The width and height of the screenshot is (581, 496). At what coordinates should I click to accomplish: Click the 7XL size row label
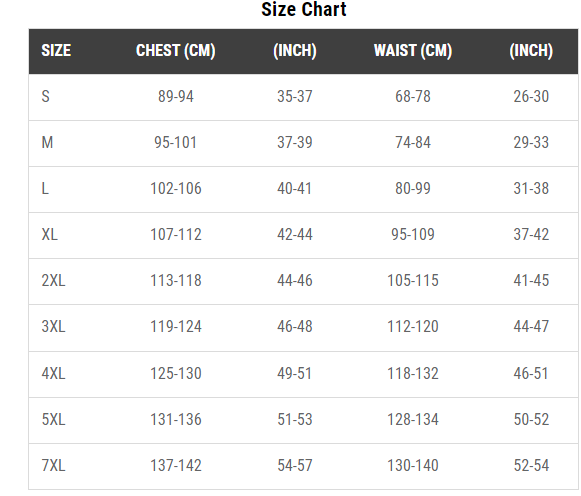(53, 466)
